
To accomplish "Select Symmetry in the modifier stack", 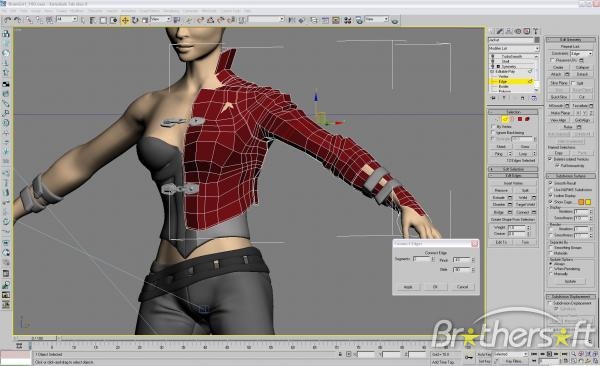I will click(509, 67).
